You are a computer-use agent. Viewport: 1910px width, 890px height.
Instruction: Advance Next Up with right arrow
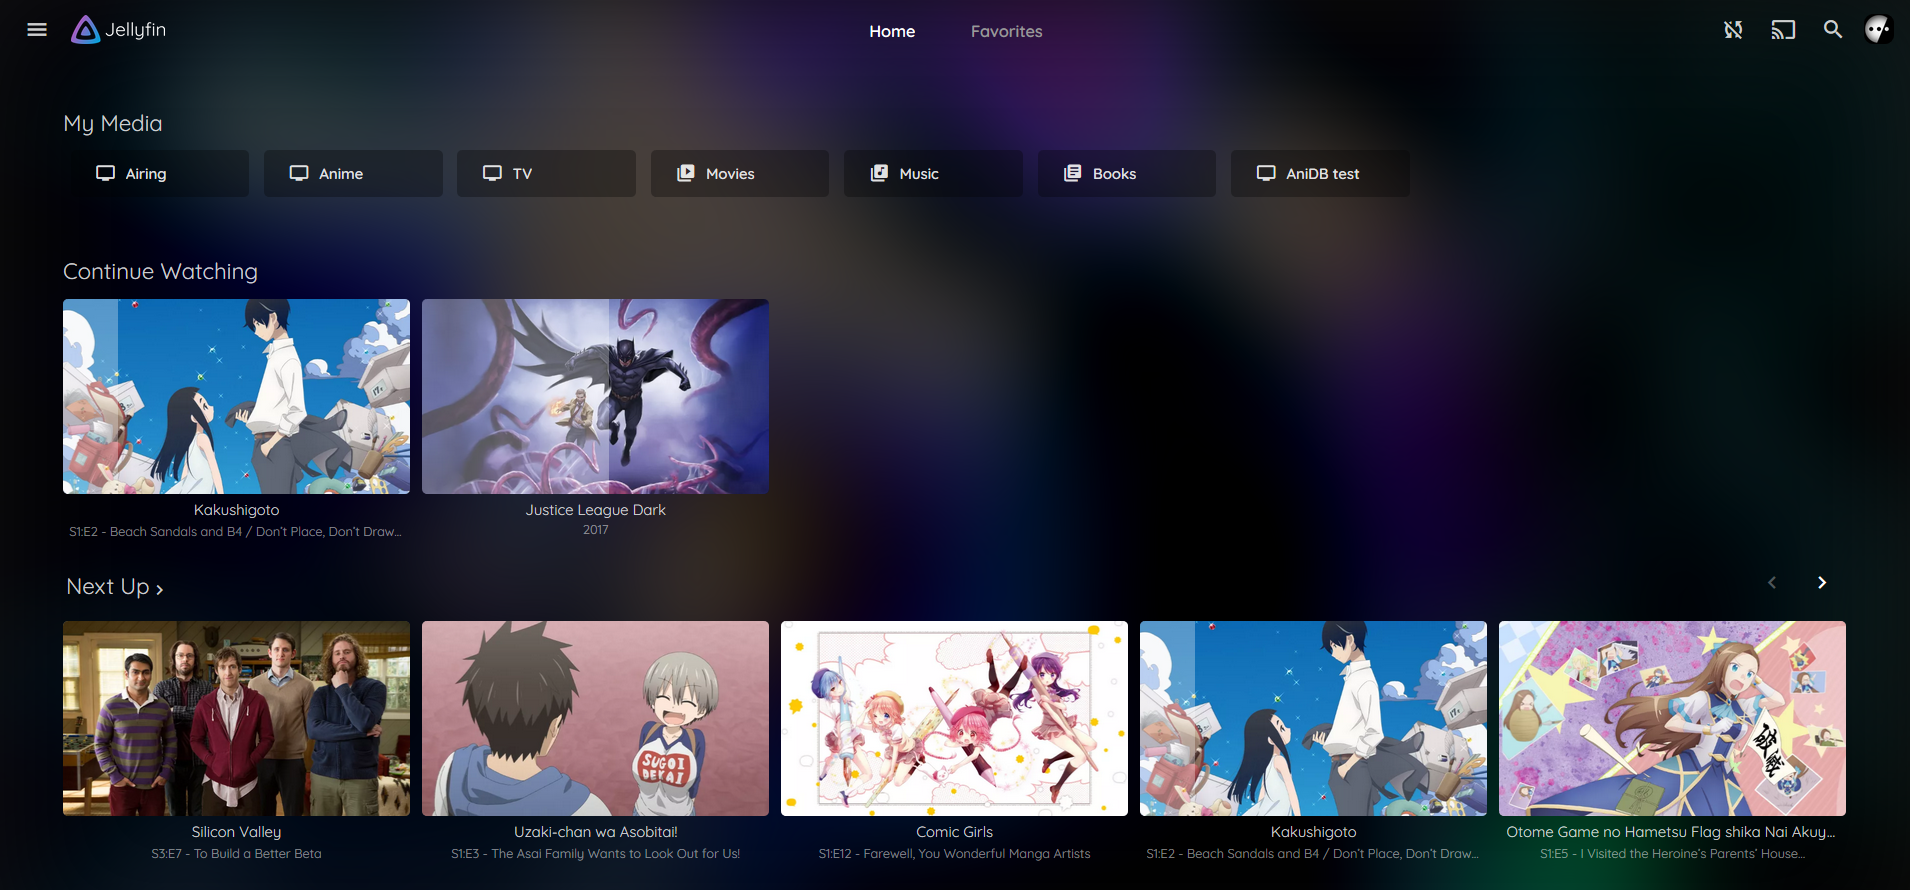click(x=1822, y=582)
